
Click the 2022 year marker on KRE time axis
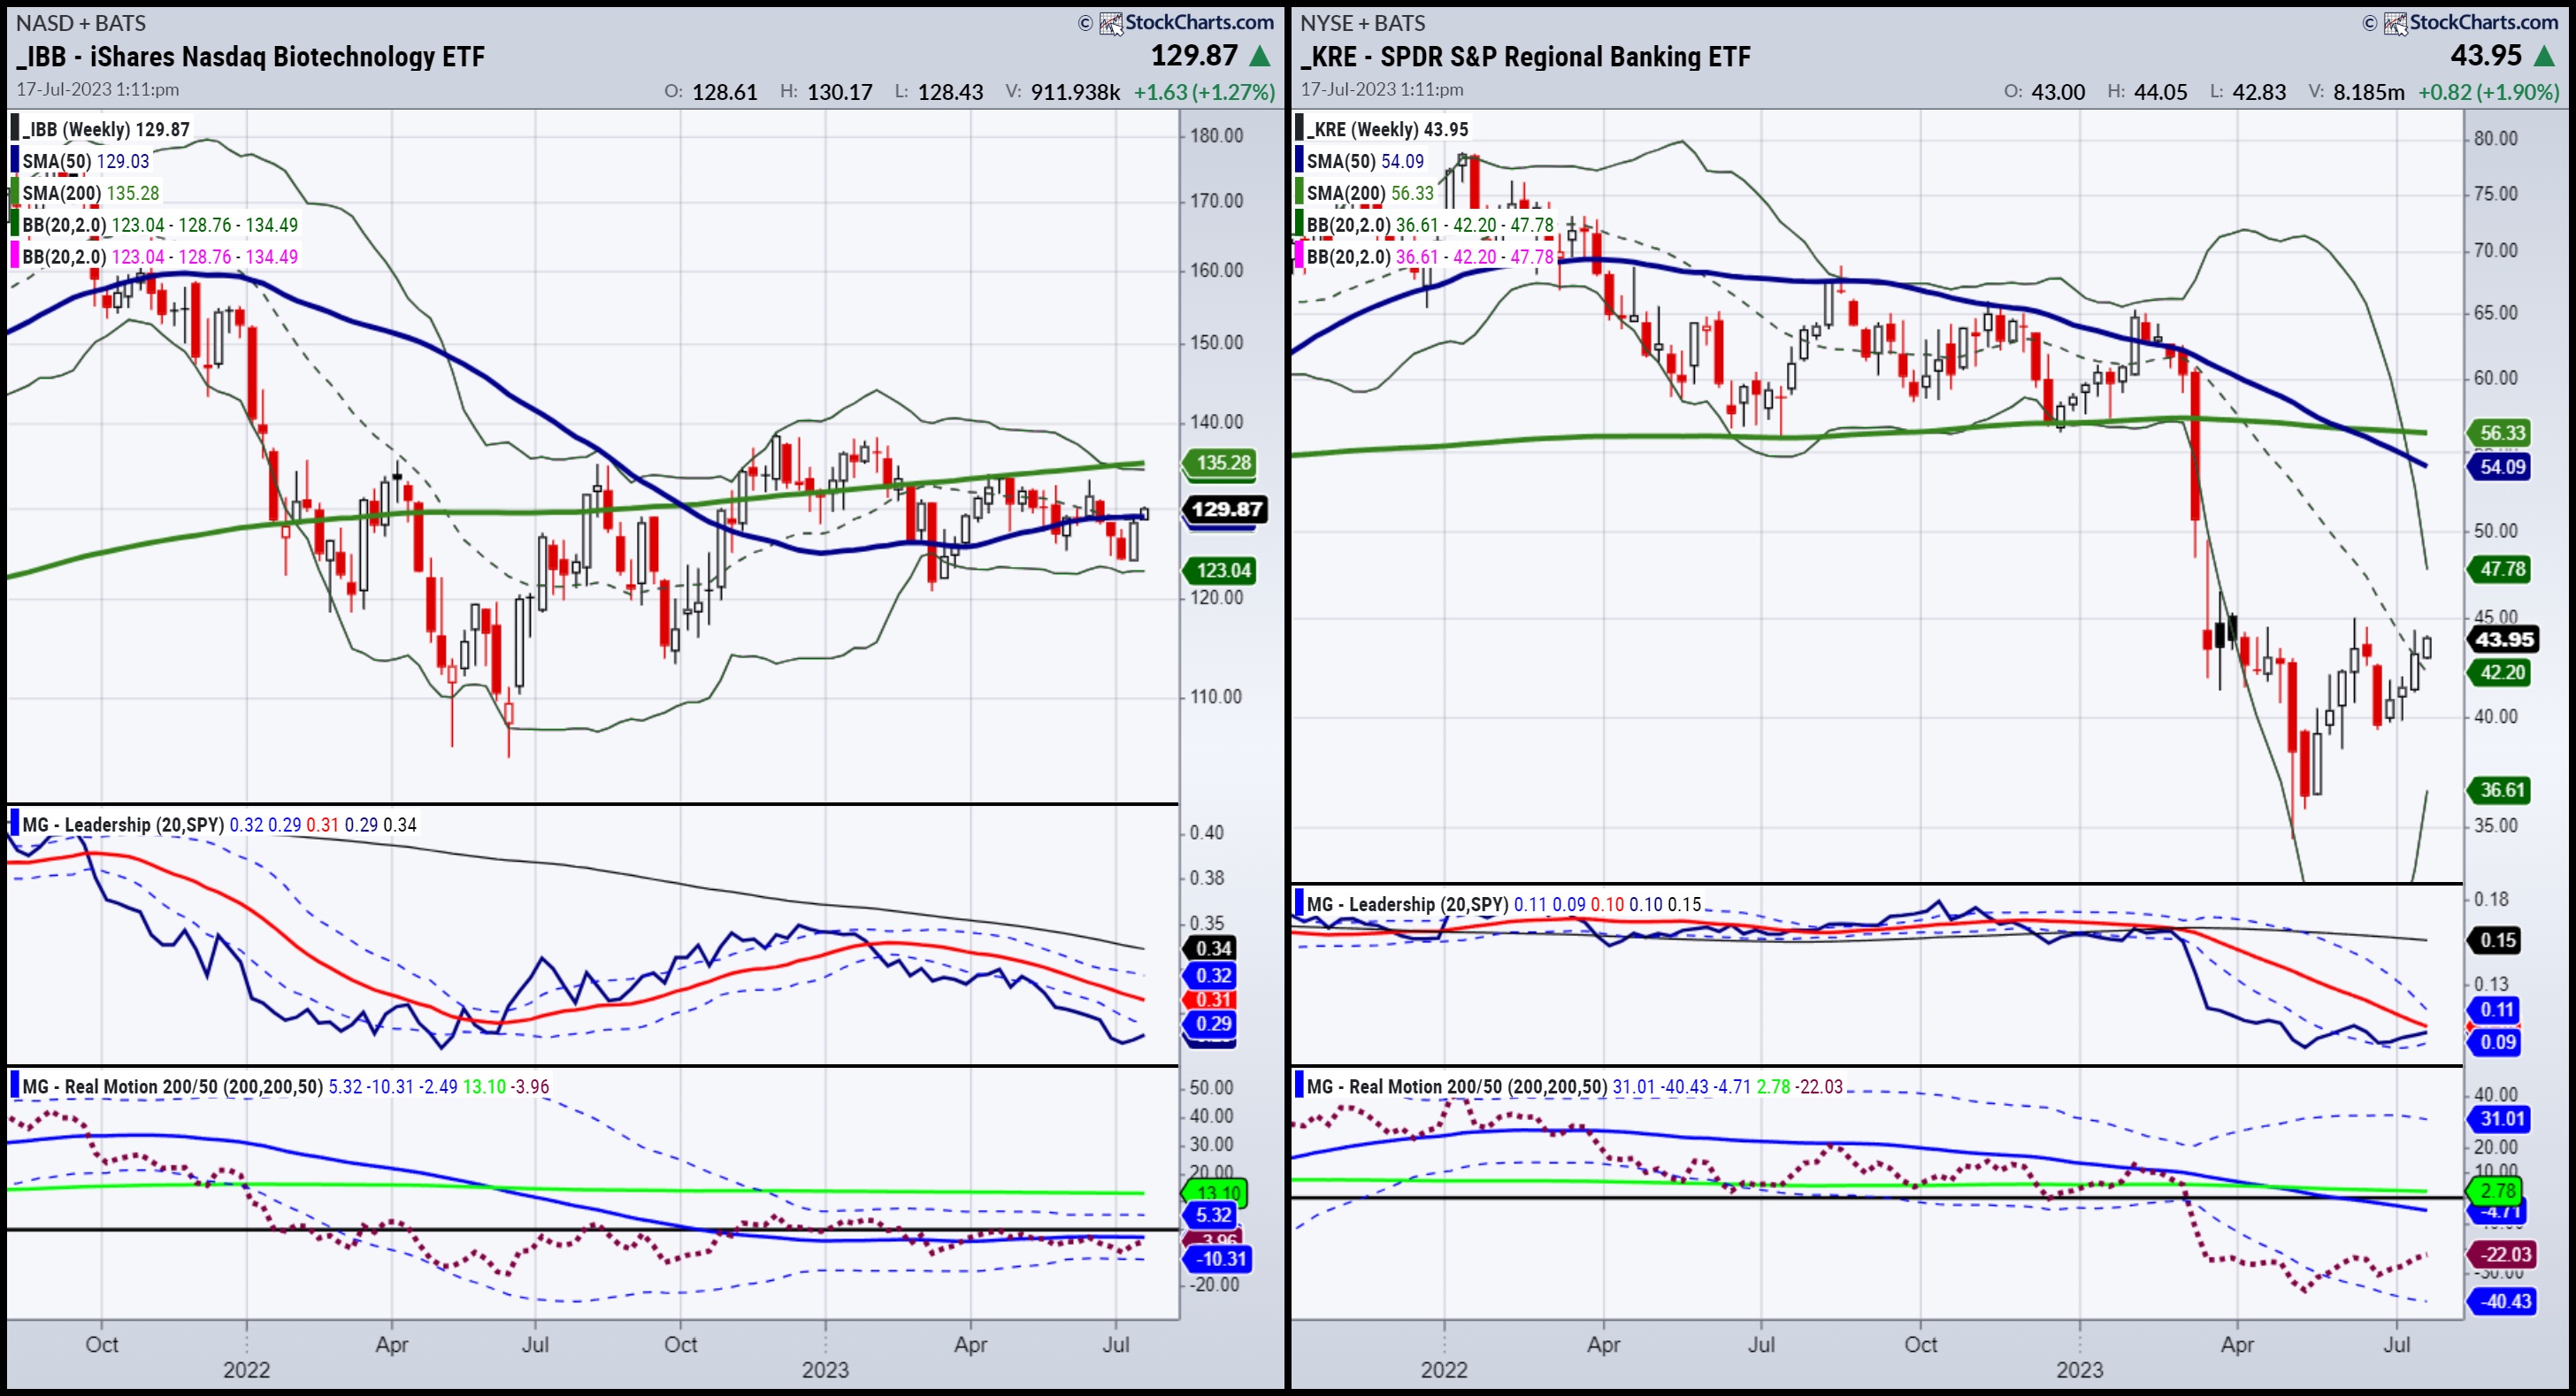1444,1369
